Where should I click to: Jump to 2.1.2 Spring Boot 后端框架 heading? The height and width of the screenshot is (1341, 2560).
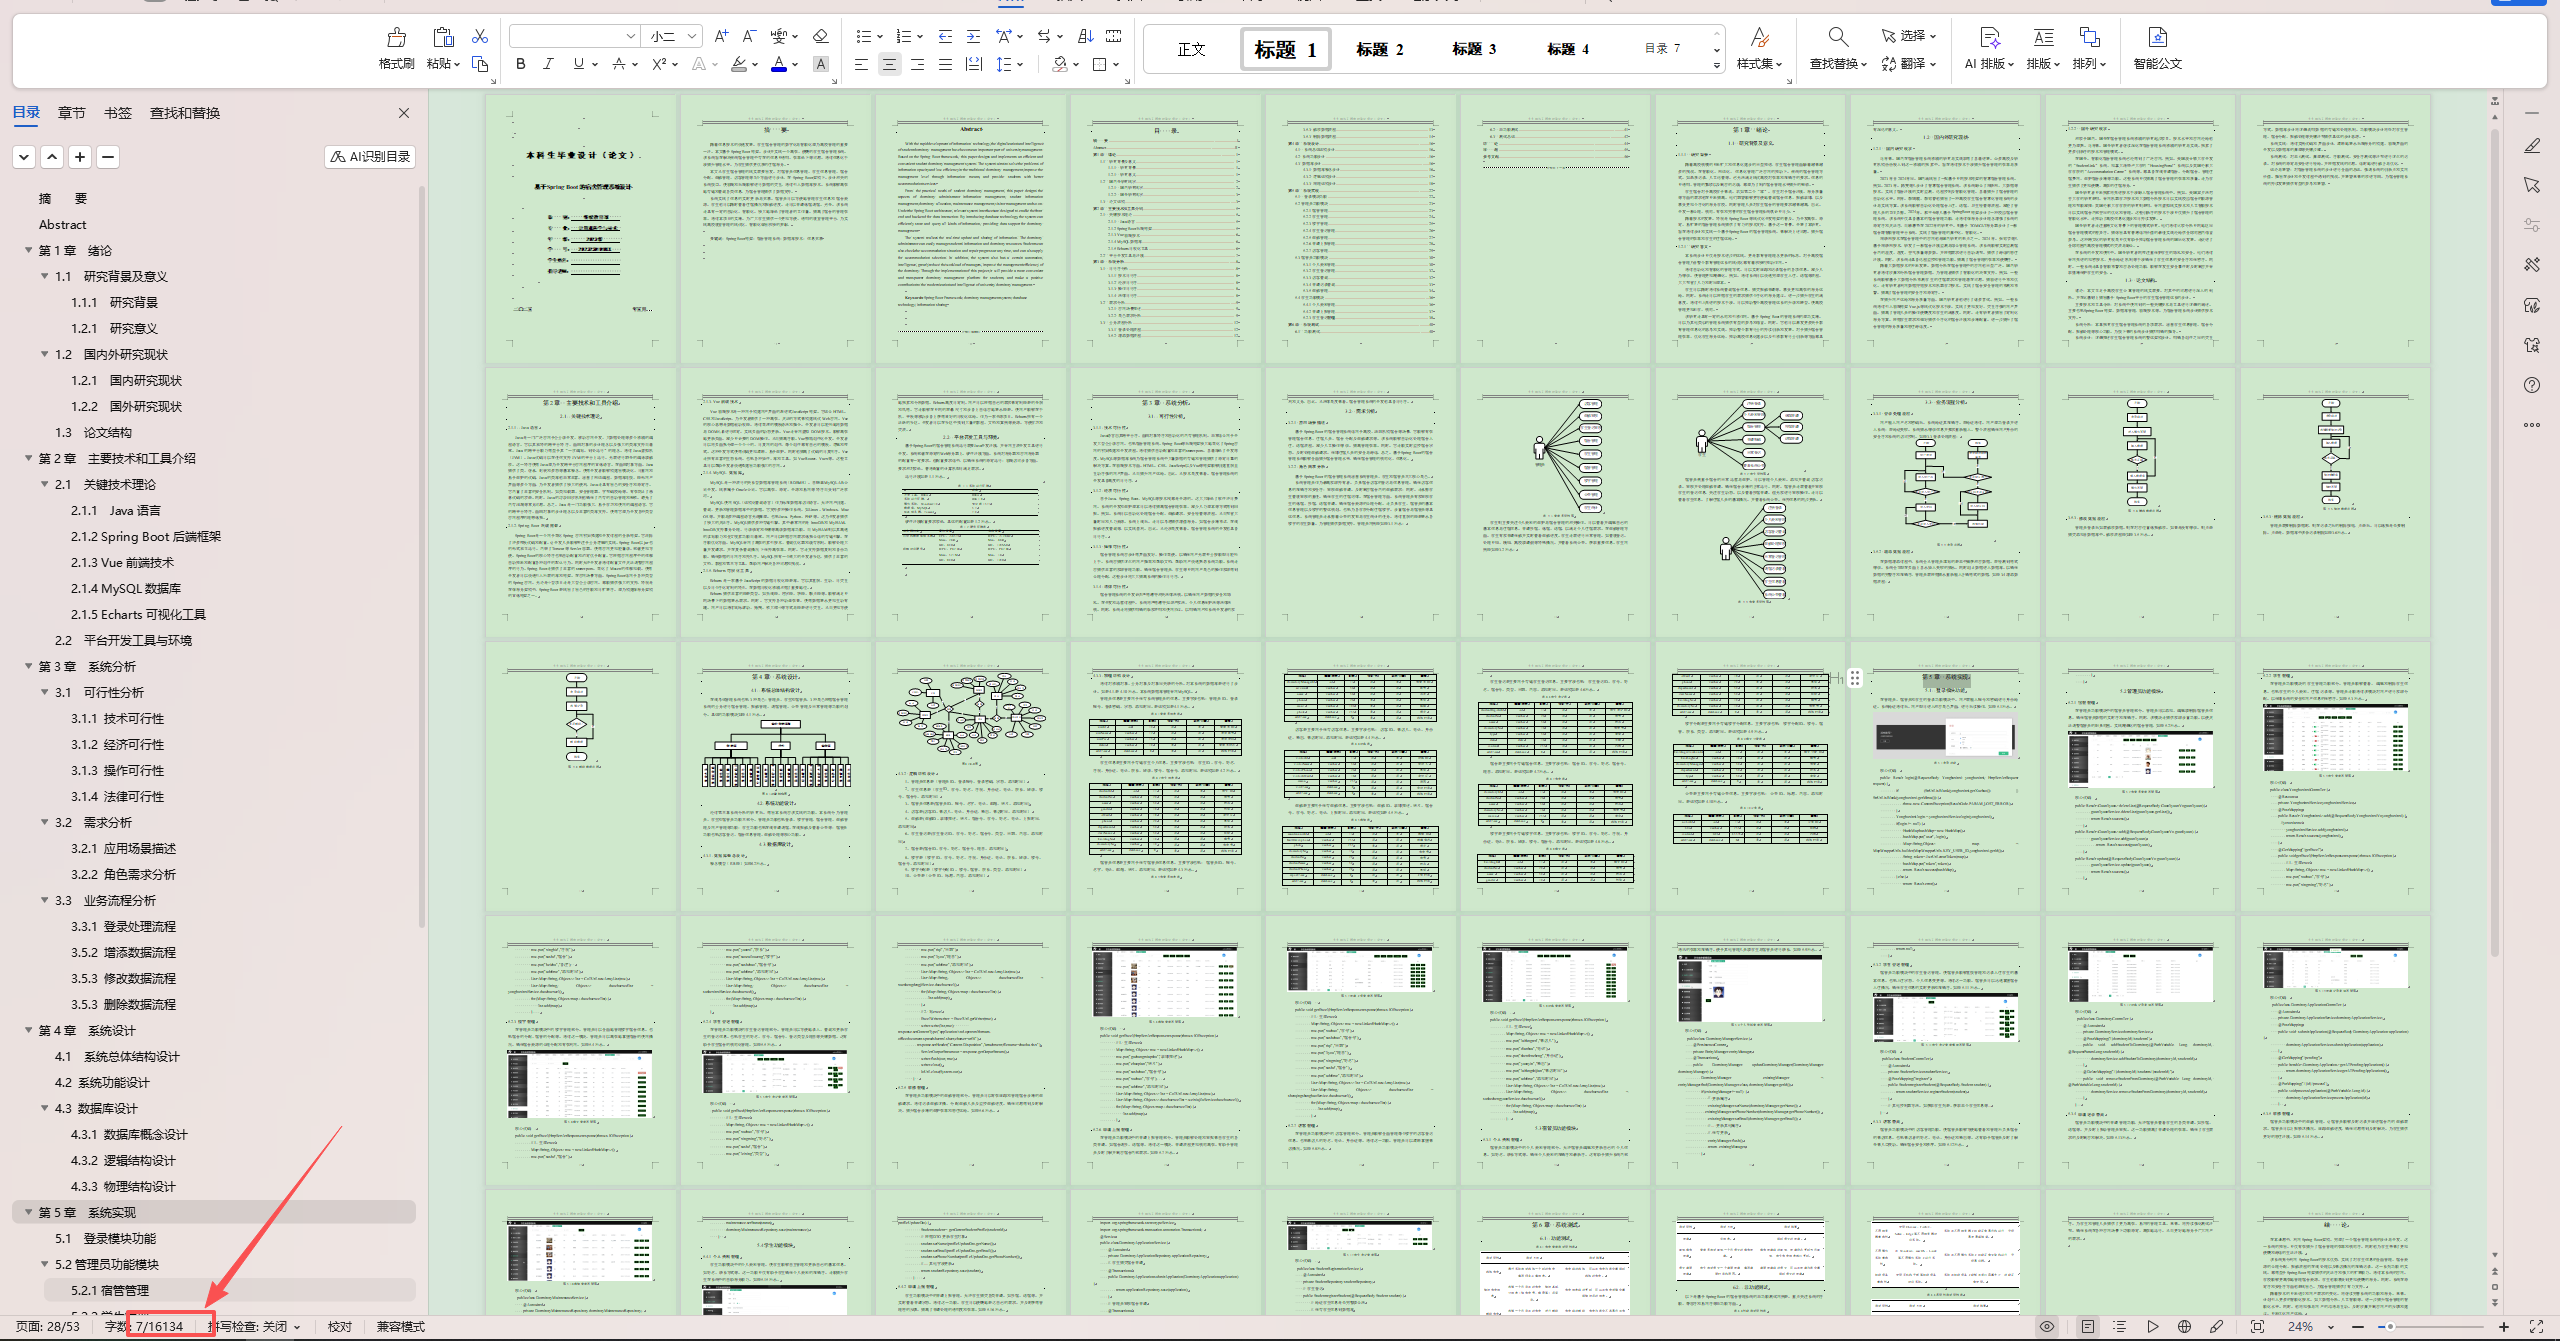coord(146,536)
